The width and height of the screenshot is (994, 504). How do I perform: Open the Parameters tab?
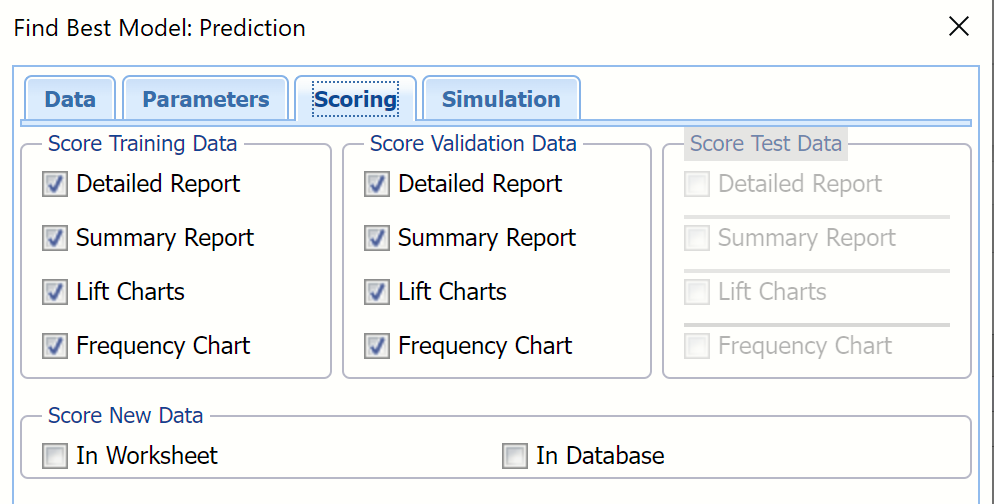[x=205, y=99]
